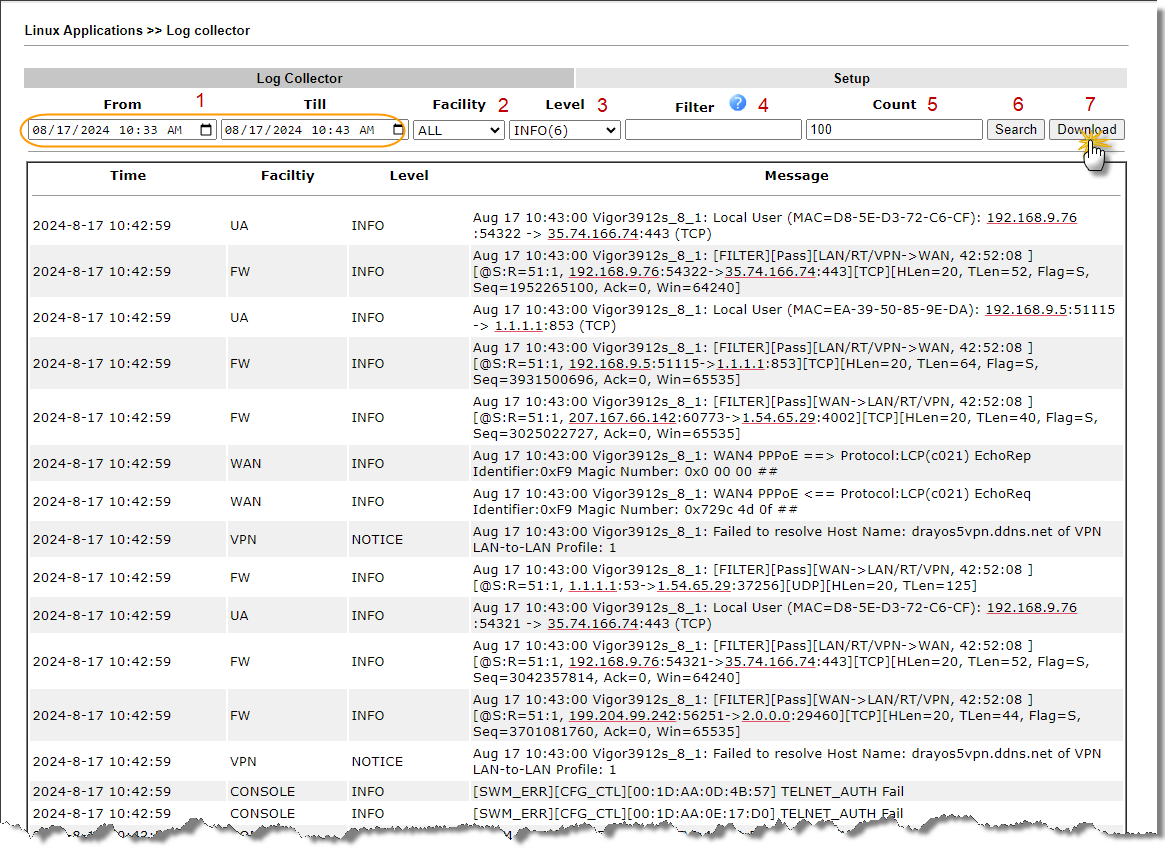Switch to the Log Collector tab

tap(299, 78)
